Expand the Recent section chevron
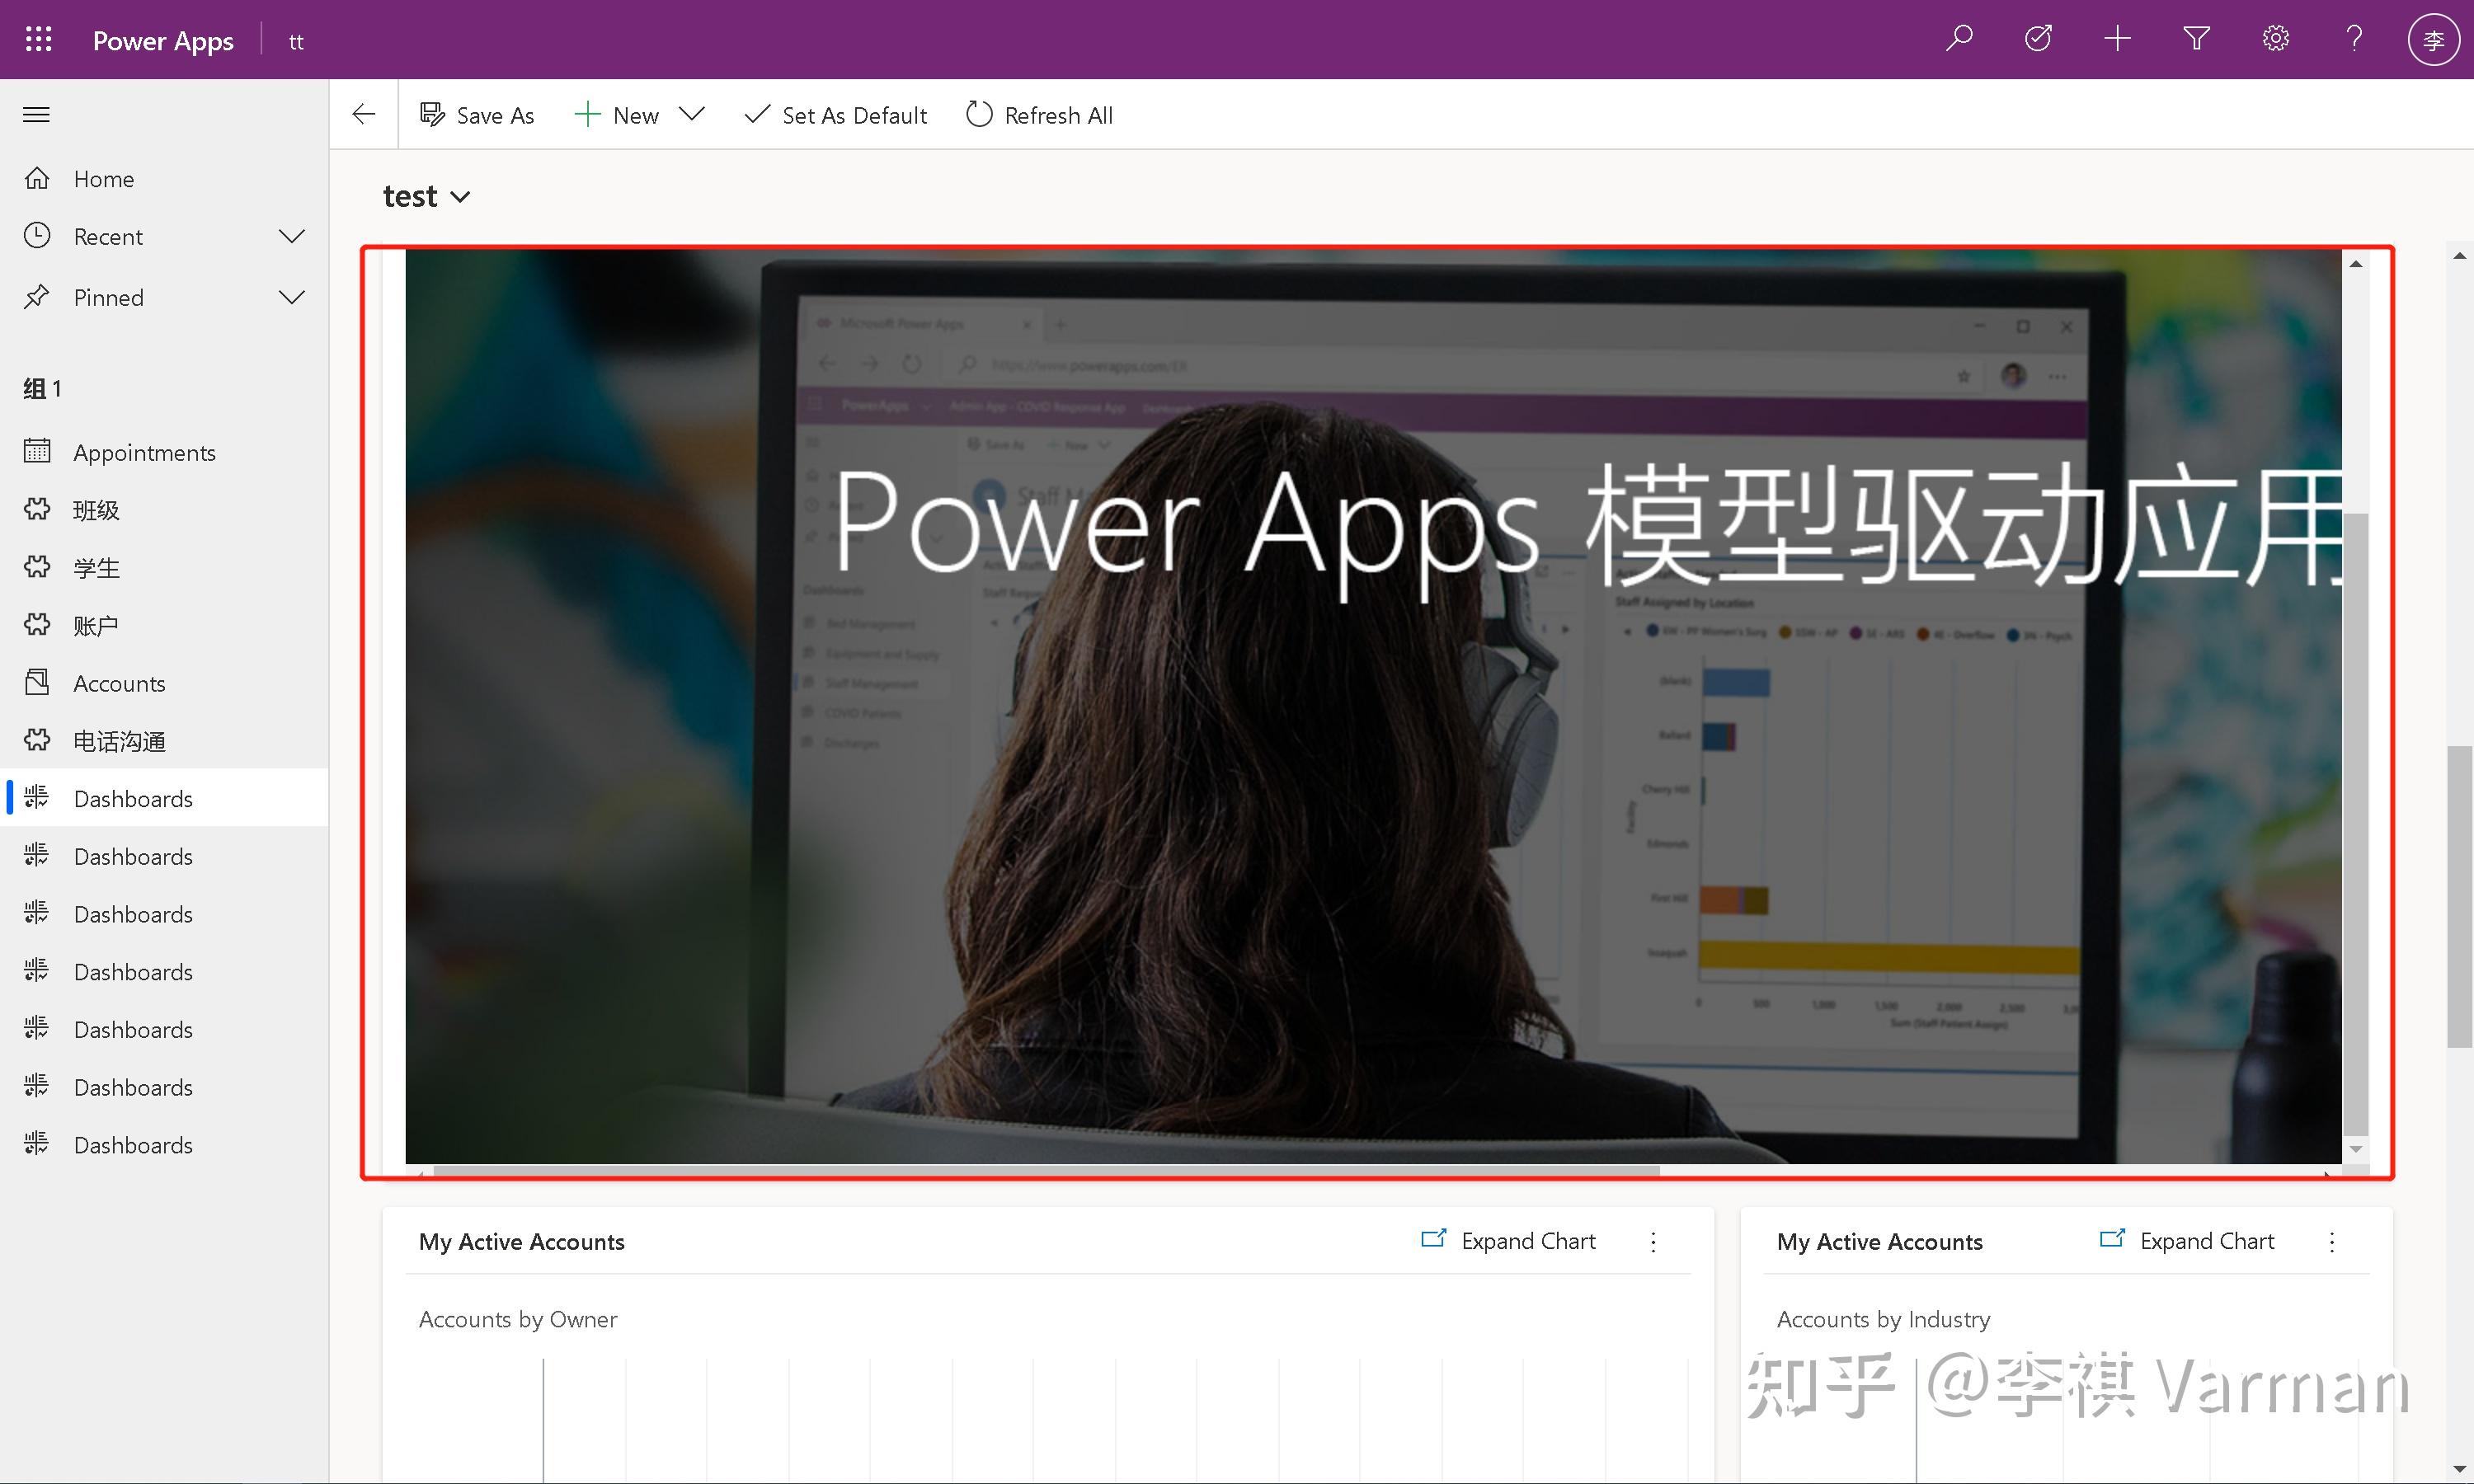This screenshot has width=2474, height=1484. [x=291, y=237]
